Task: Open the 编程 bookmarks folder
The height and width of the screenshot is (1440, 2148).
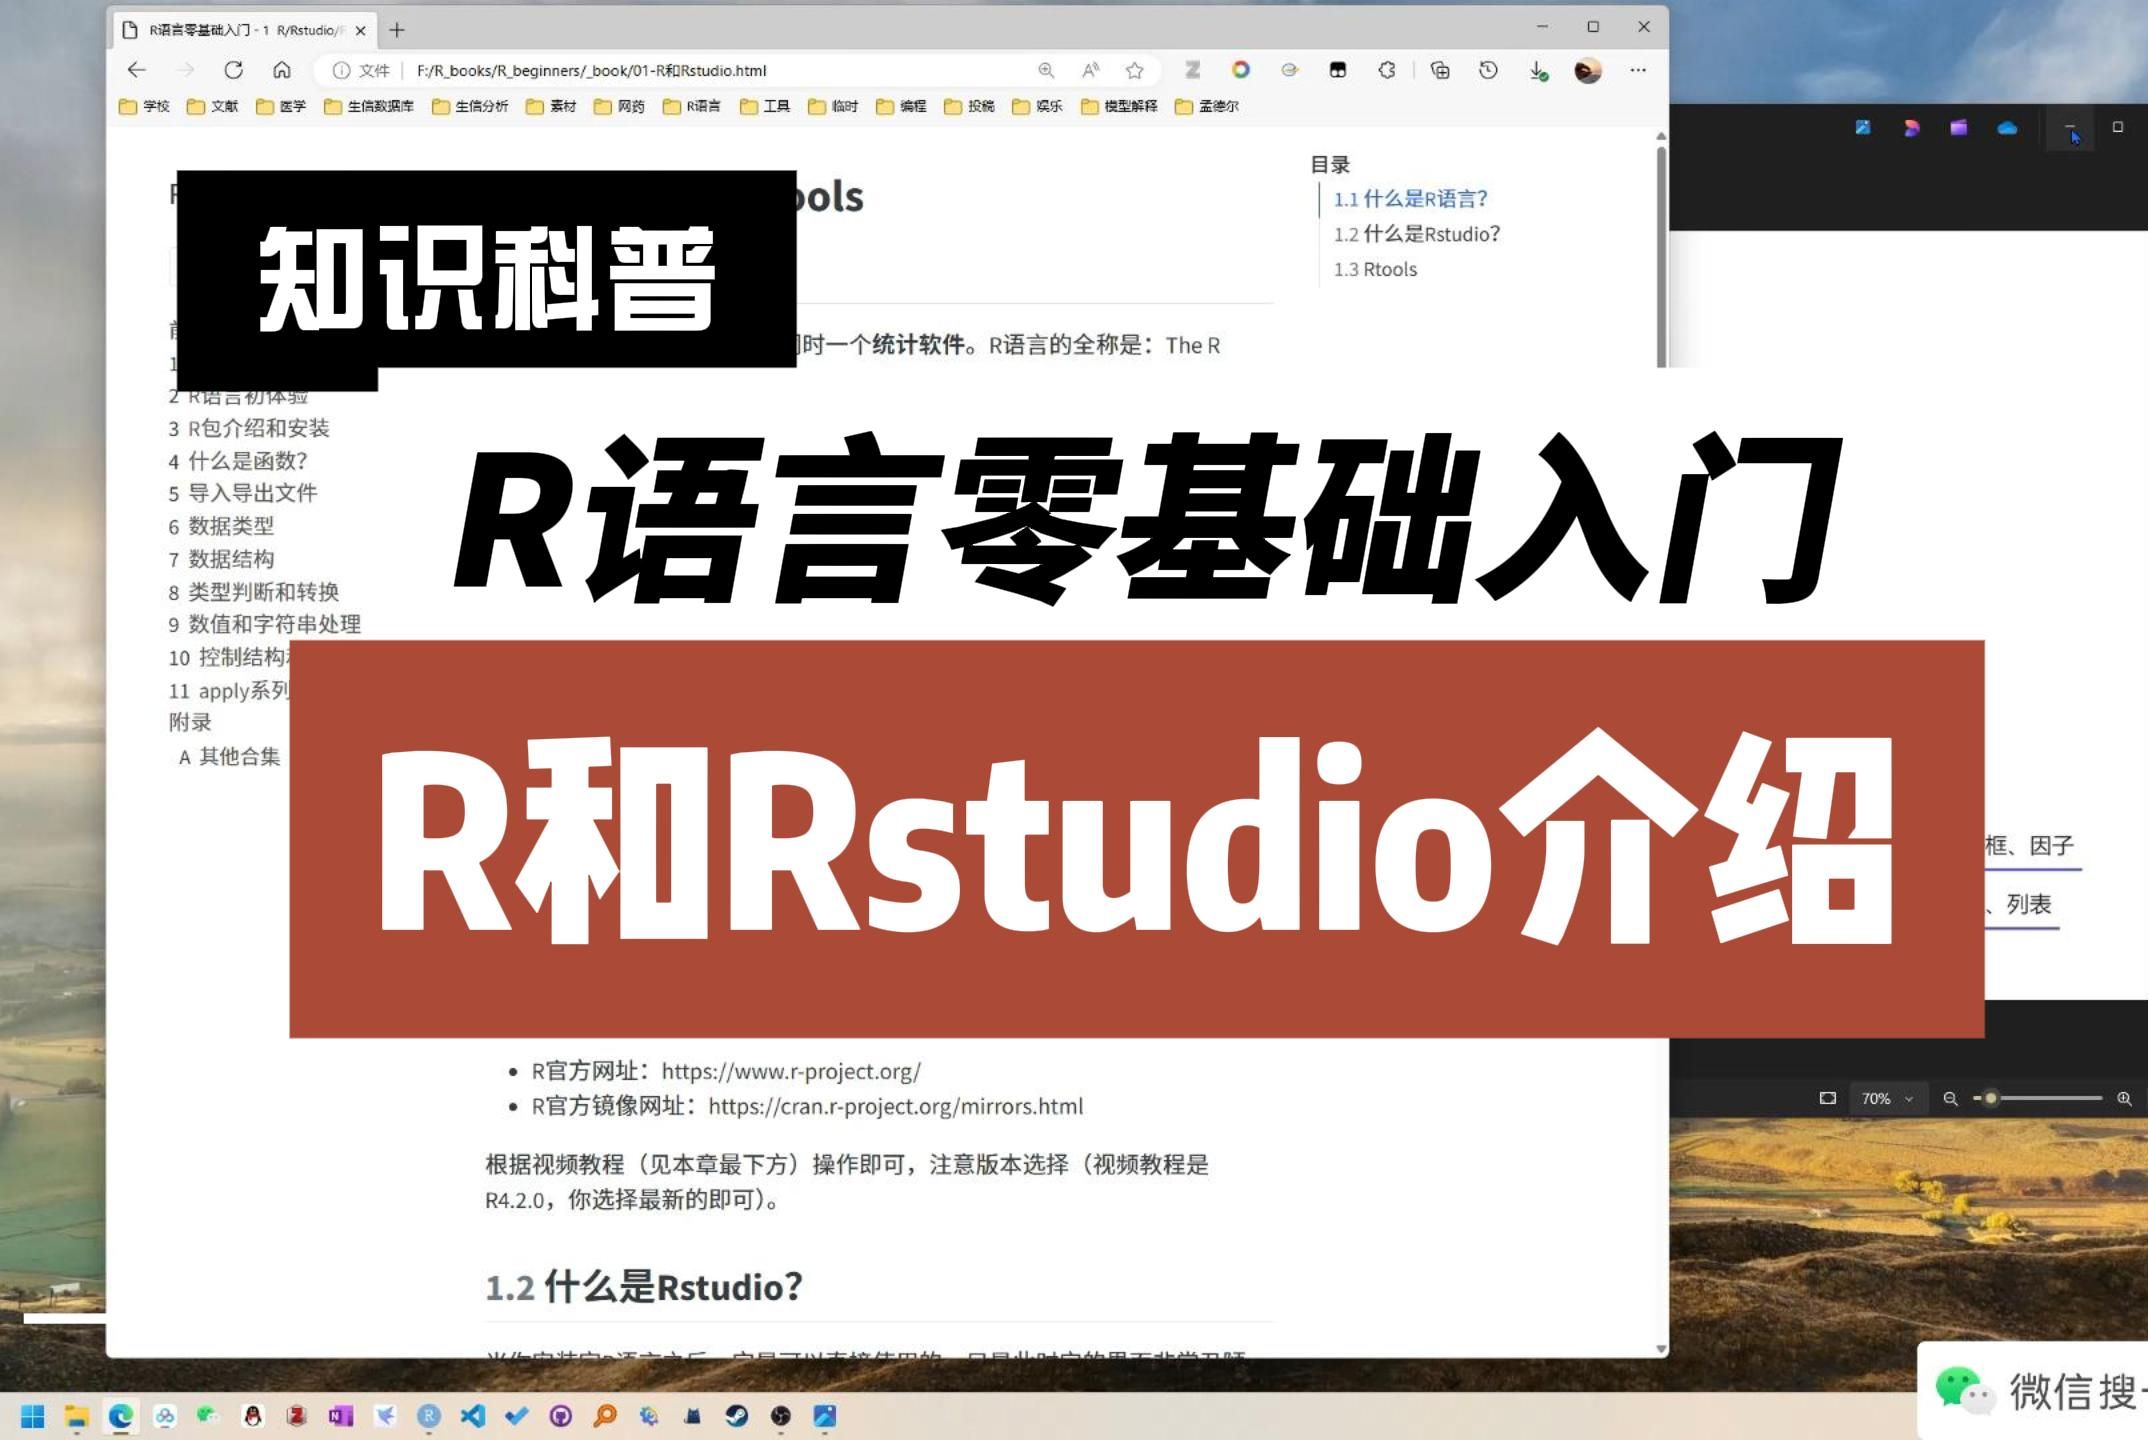Action: click(901, 106)
